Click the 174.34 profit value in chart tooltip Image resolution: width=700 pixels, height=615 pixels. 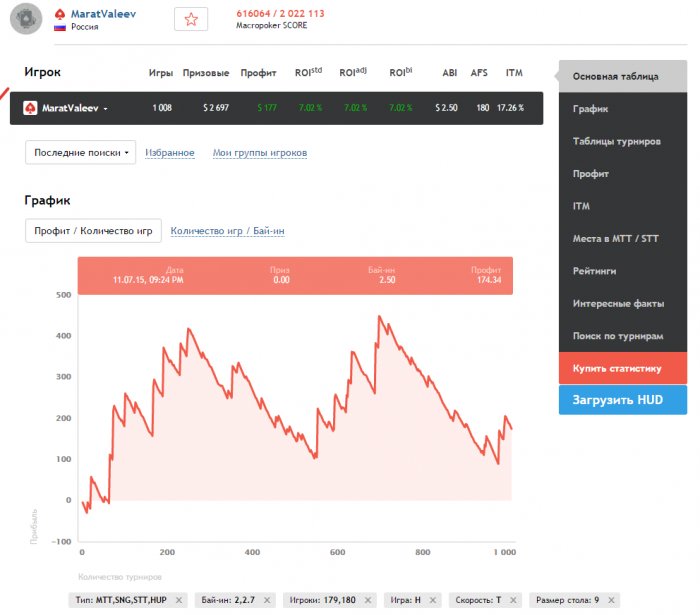[x=489, y=280]
